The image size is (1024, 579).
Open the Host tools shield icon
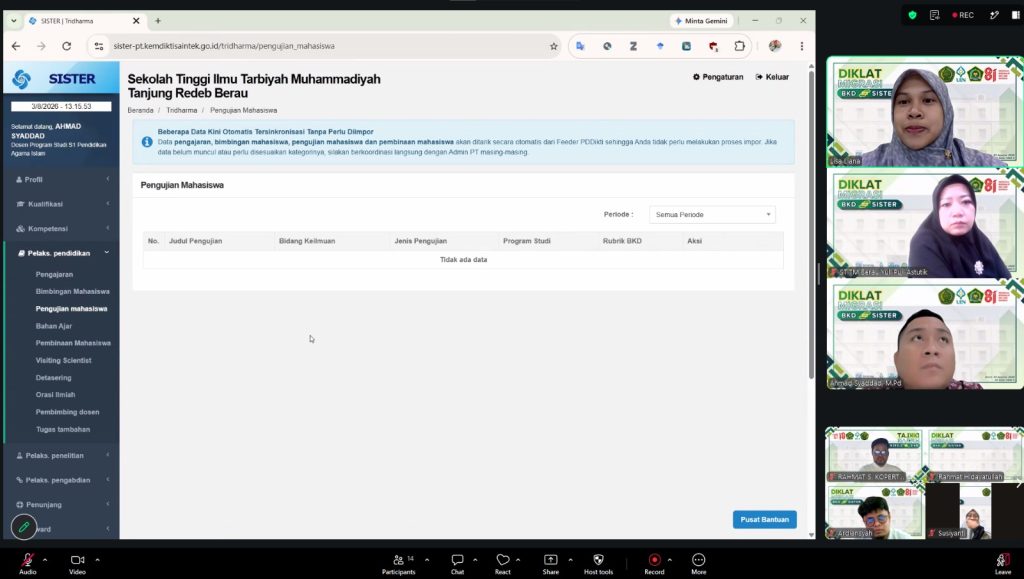[598, 560]
